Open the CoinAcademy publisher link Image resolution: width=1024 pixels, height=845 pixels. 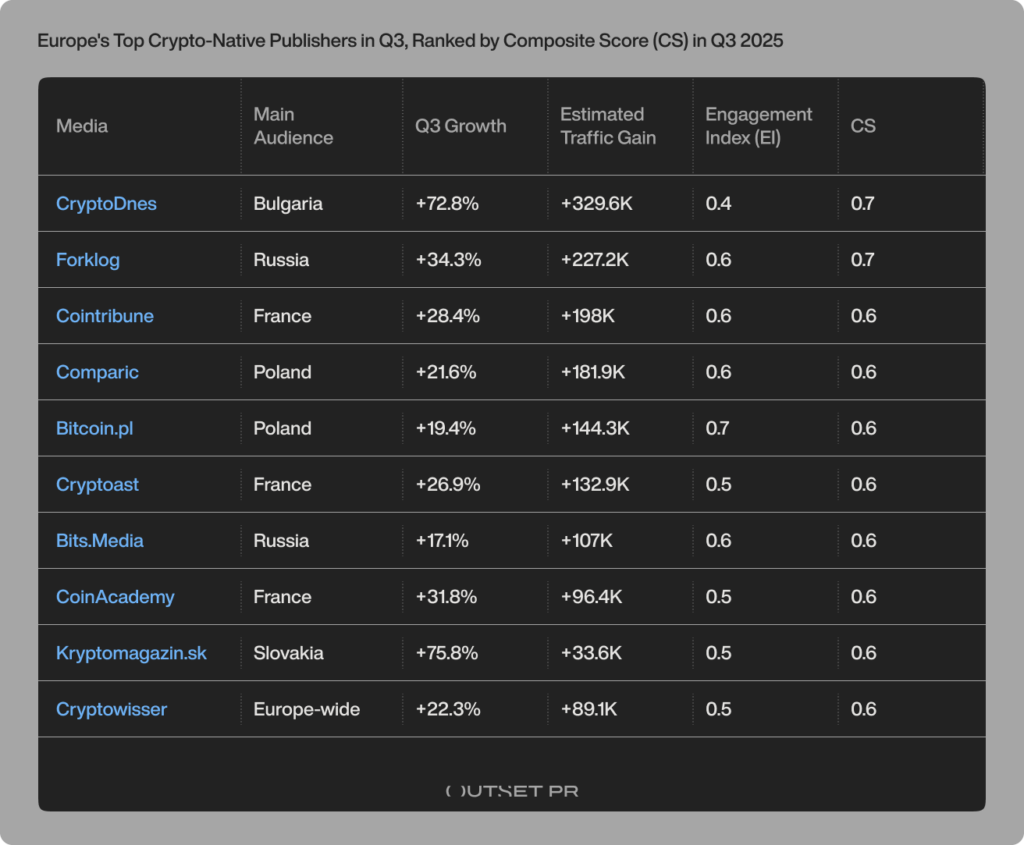click(x=115, y=596)
